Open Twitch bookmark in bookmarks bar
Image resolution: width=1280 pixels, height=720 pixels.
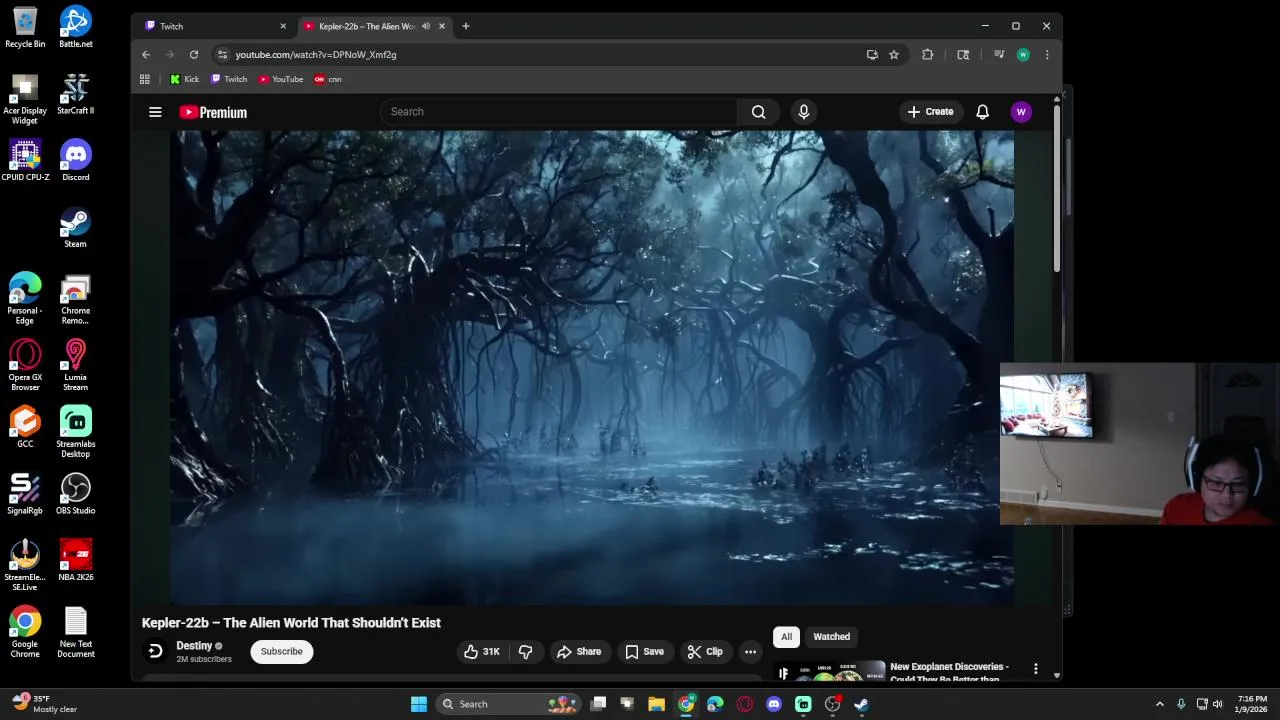228,79
